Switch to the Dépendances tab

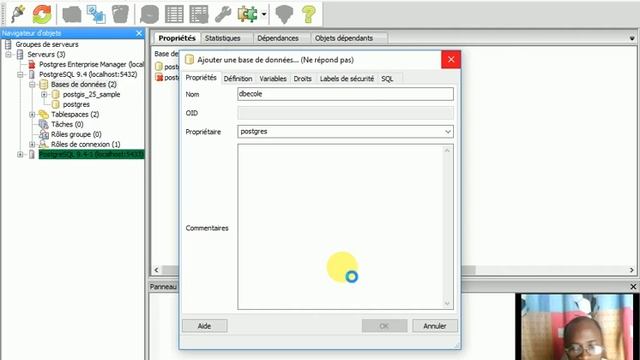point(278,38)
